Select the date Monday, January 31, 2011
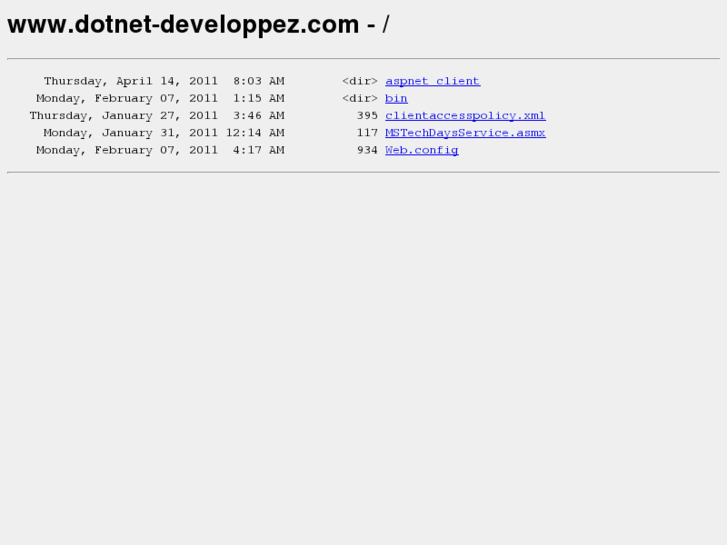This screenshot has width=727, height=545. 131,133
